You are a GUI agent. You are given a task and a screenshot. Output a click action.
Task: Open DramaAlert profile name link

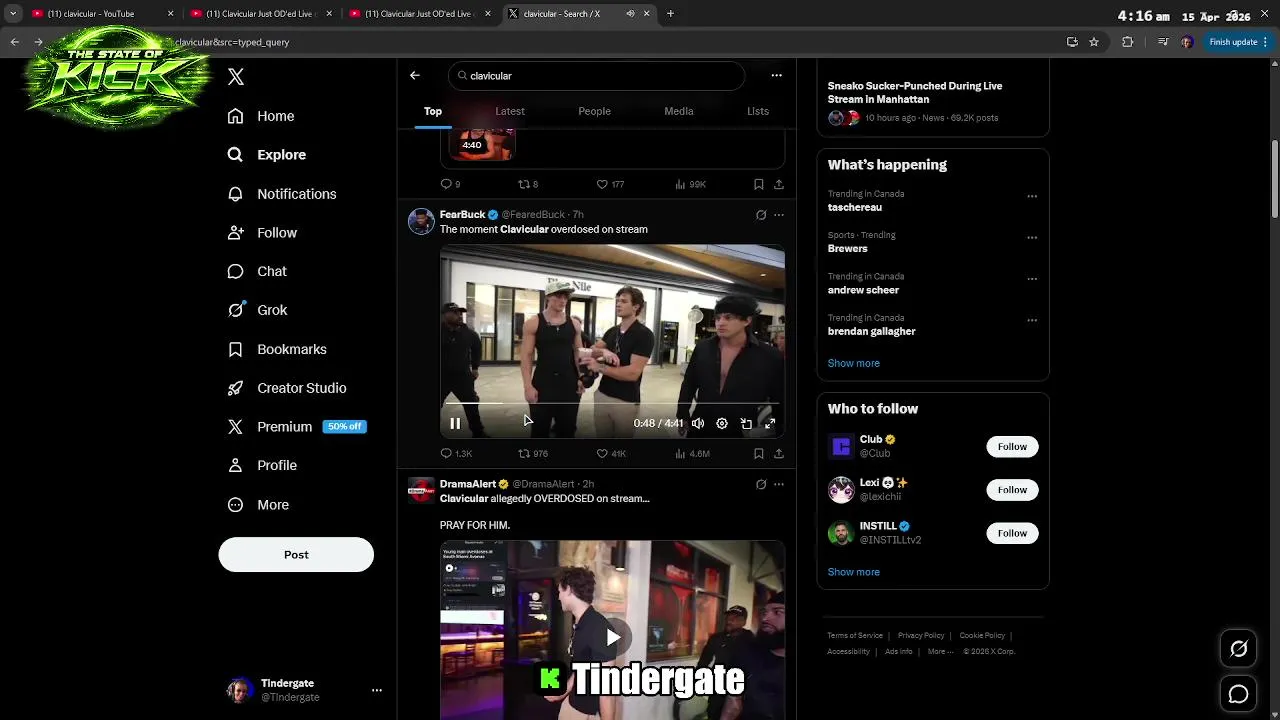(x=468, y=484)
